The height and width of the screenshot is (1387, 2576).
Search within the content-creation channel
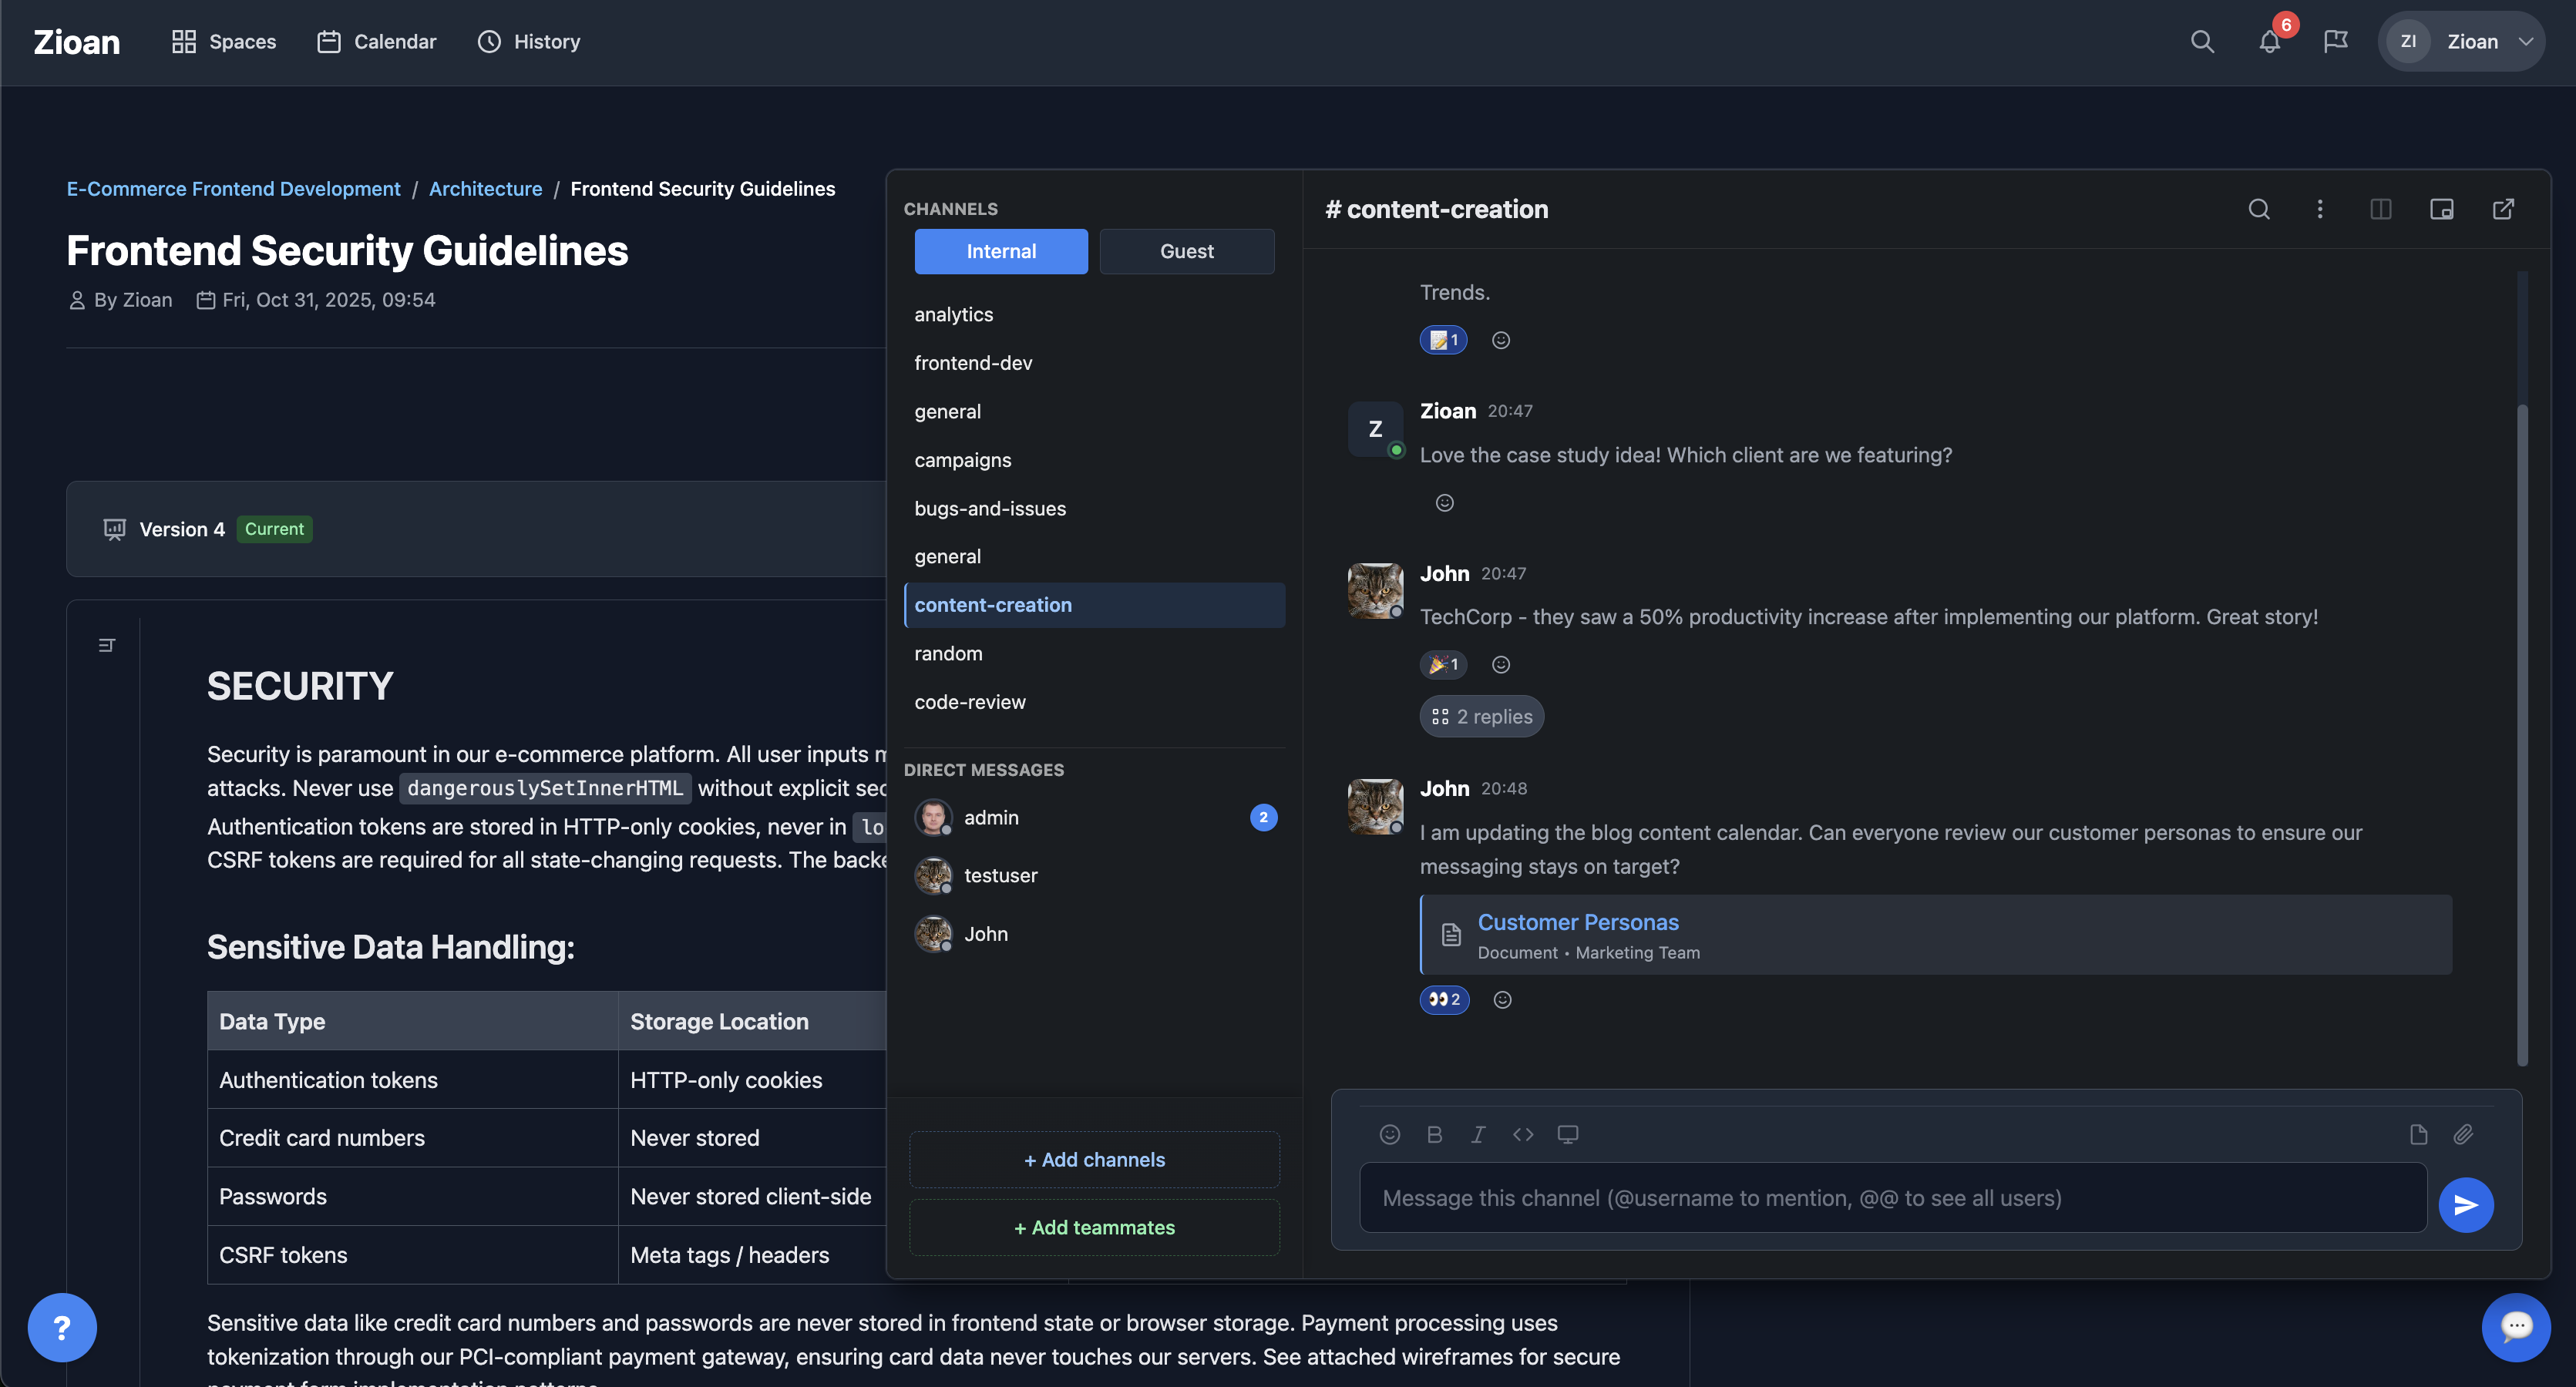(x=2259, y=209)
